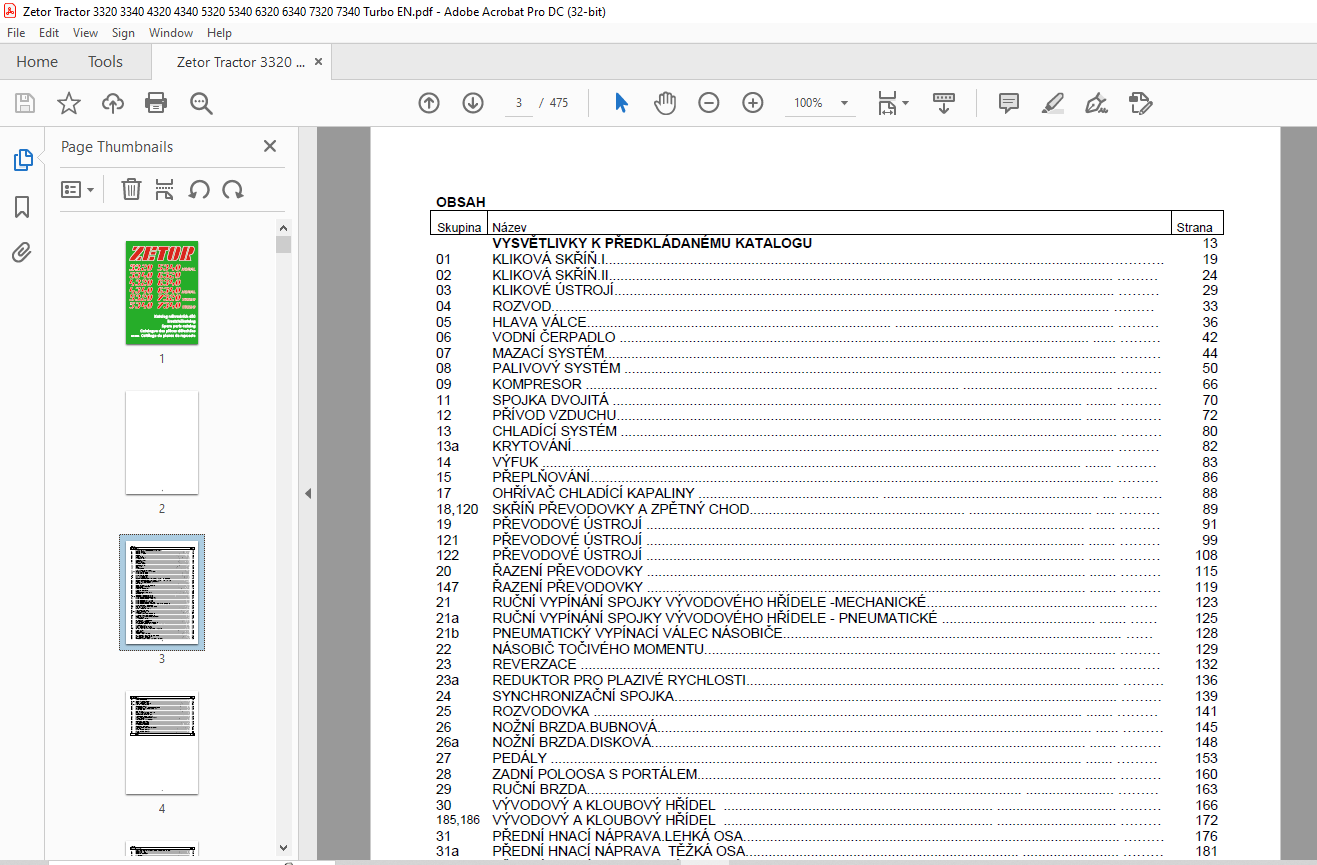Upload the file with the cloud arrow icon
Image resolution: width=1317 pixels, height=865 pixels.
pyautogui.click(x=112, y=103)
